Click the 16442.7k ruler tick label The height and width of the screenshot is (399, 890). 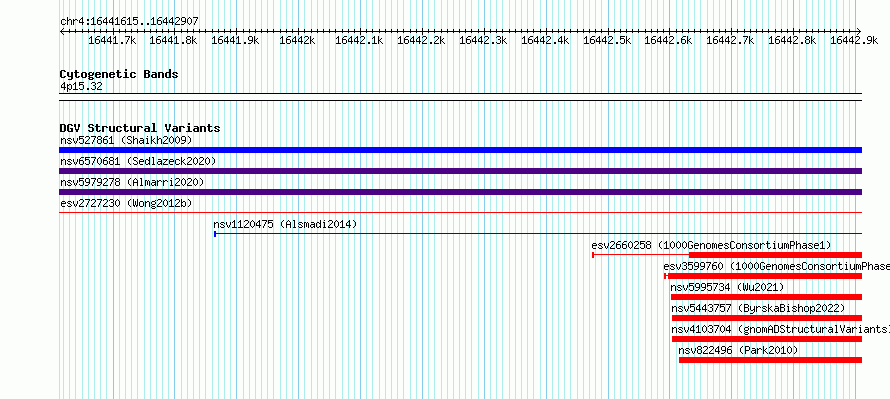pyautogui.click(x=731, y=40)
